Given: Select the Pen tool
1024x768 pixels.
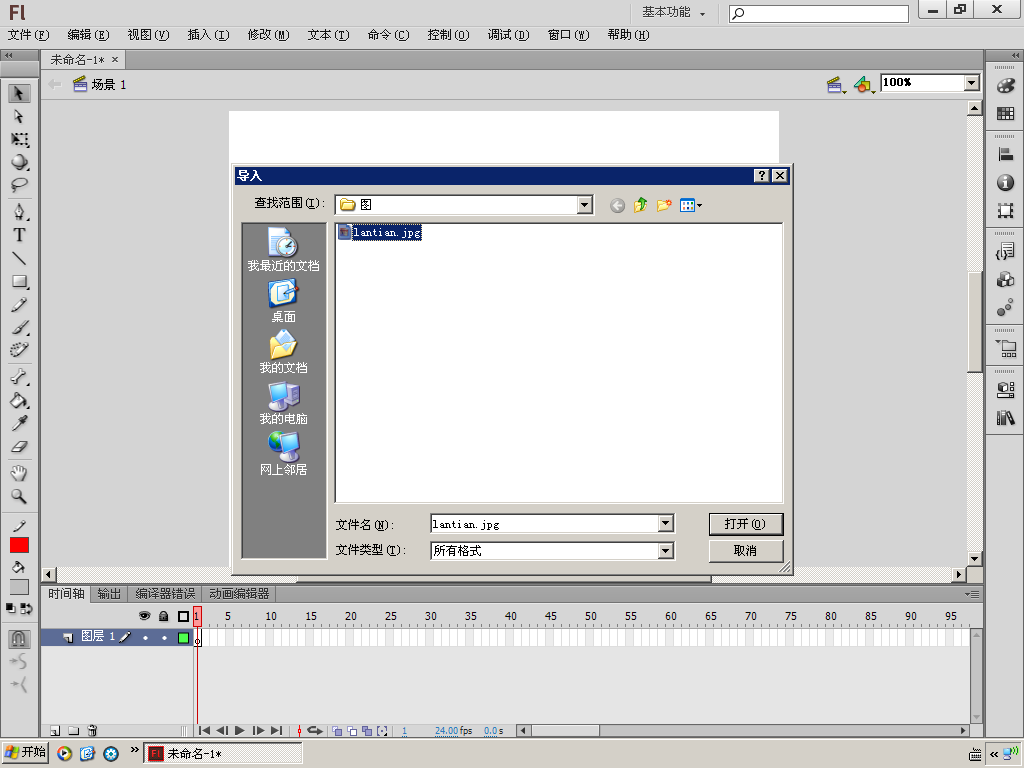Looking at the screenshot, I should click(x=19, y=212).
